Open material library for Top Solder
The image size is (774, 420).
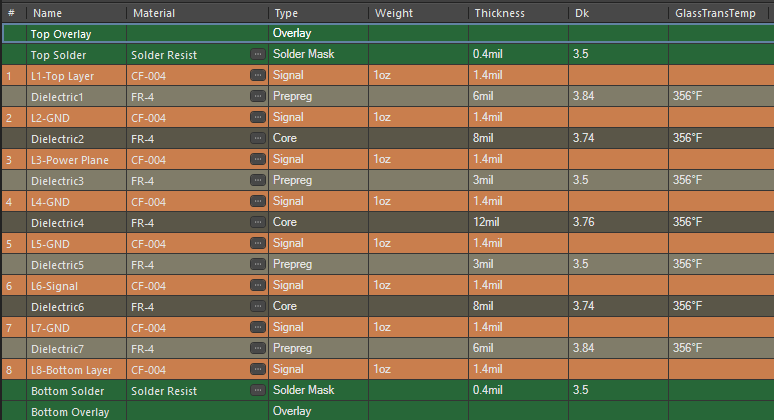tap(258, 54)
